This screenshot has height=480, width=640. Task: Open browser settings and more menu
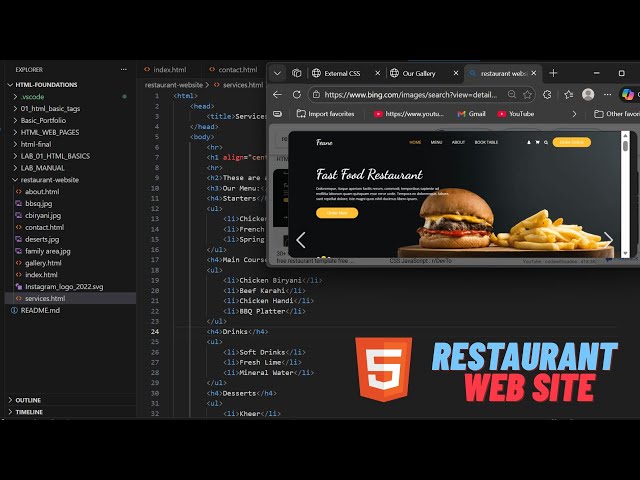[607, 95]
